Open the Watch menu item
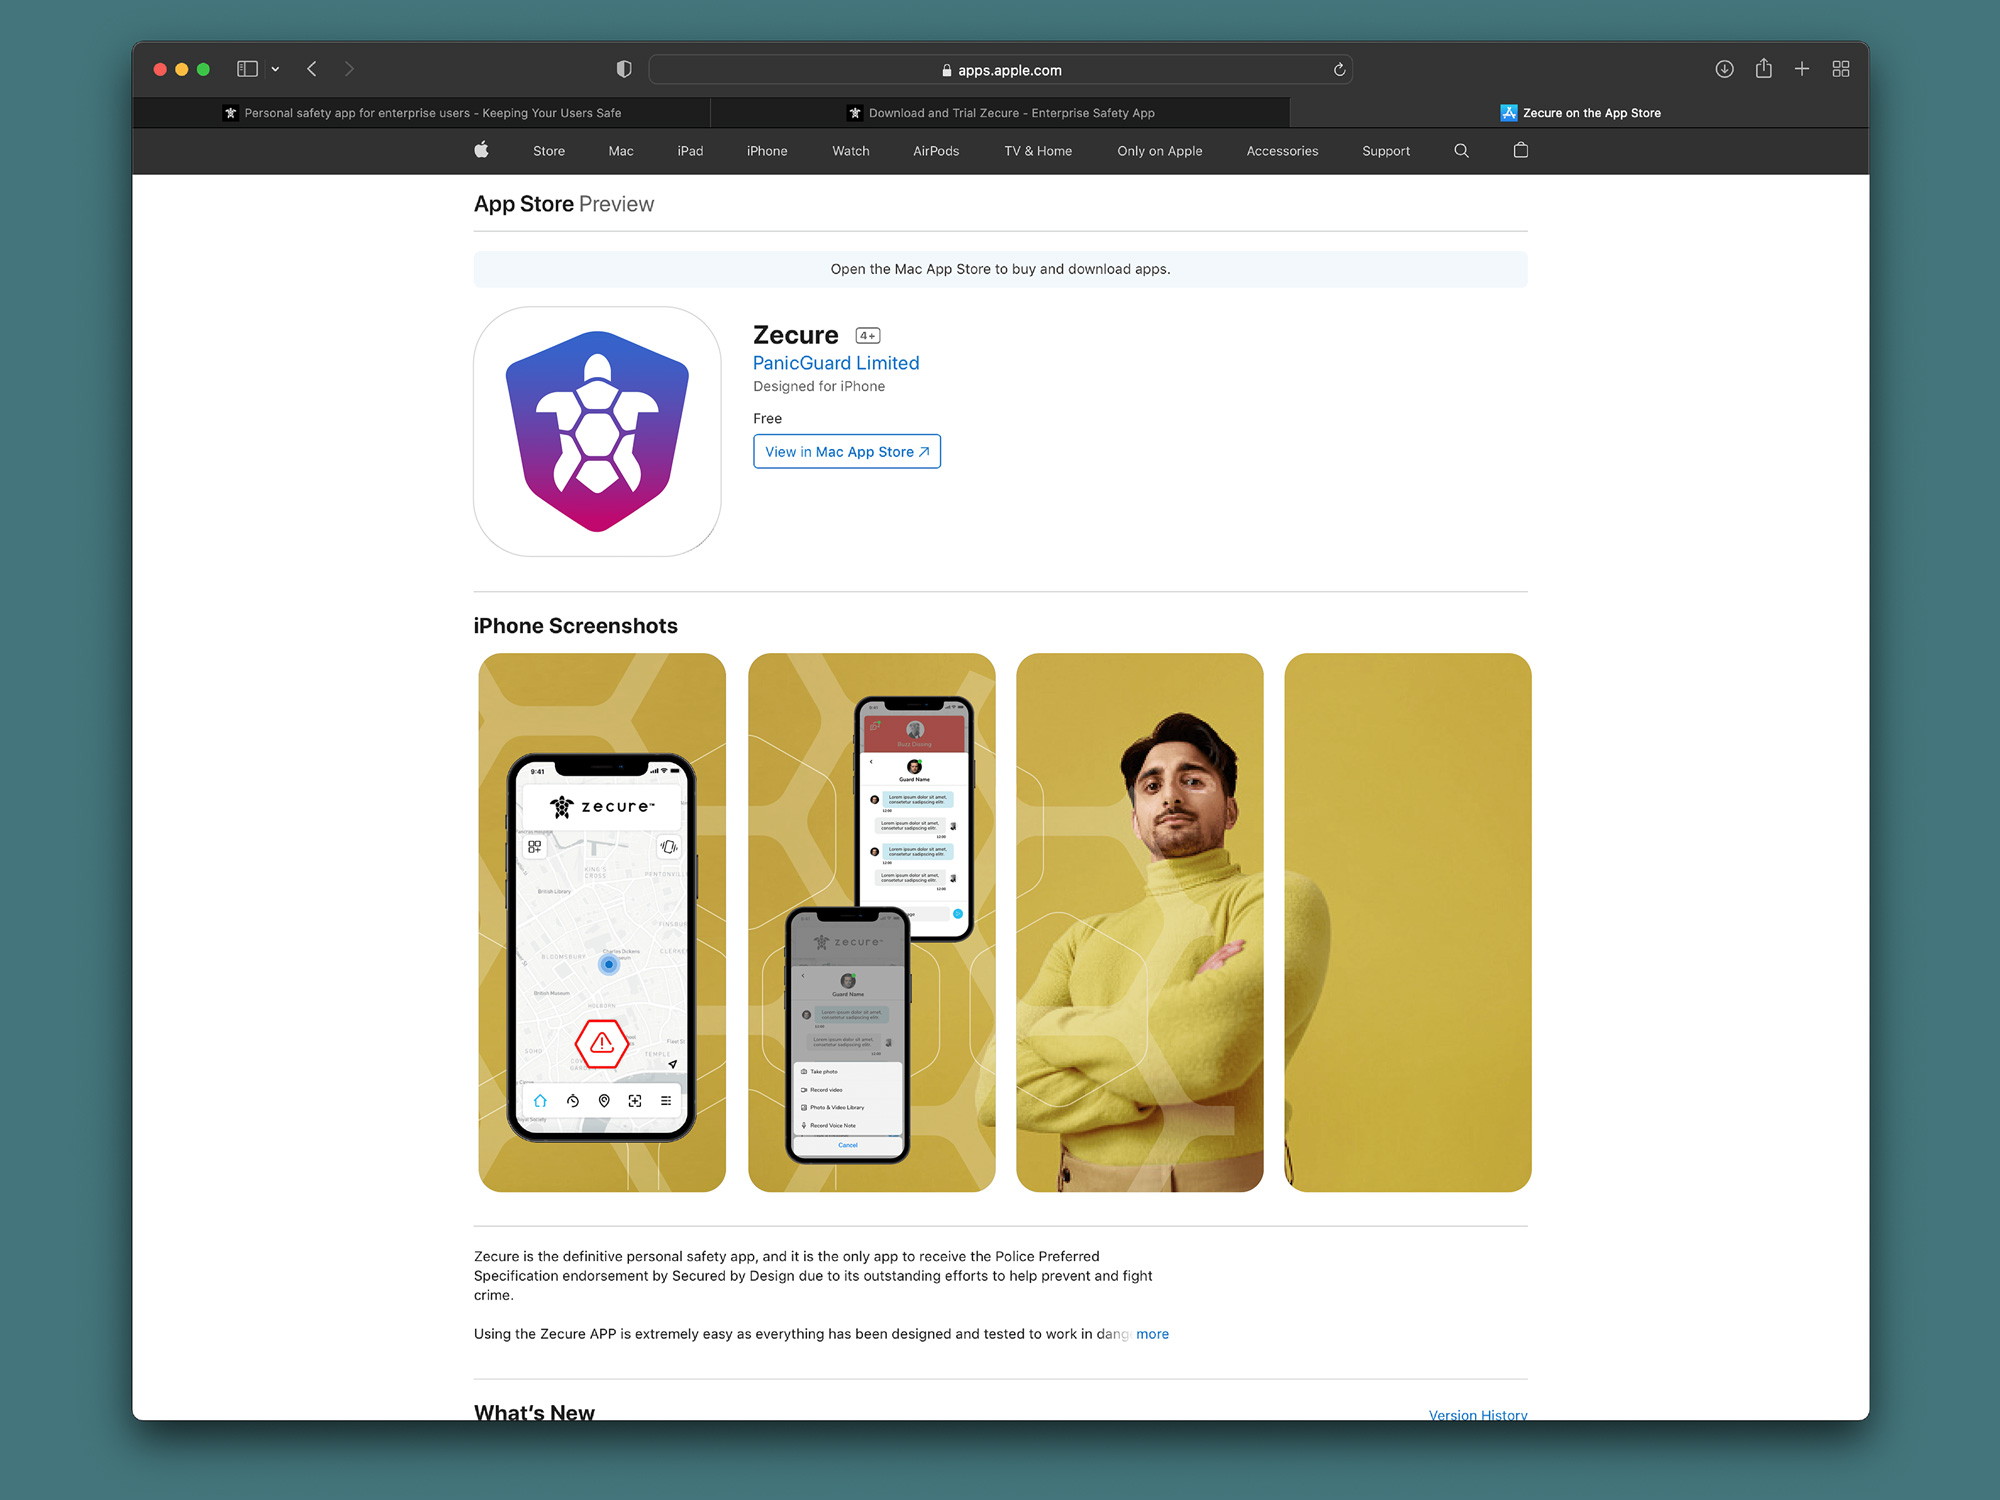 tap(851, 151)
